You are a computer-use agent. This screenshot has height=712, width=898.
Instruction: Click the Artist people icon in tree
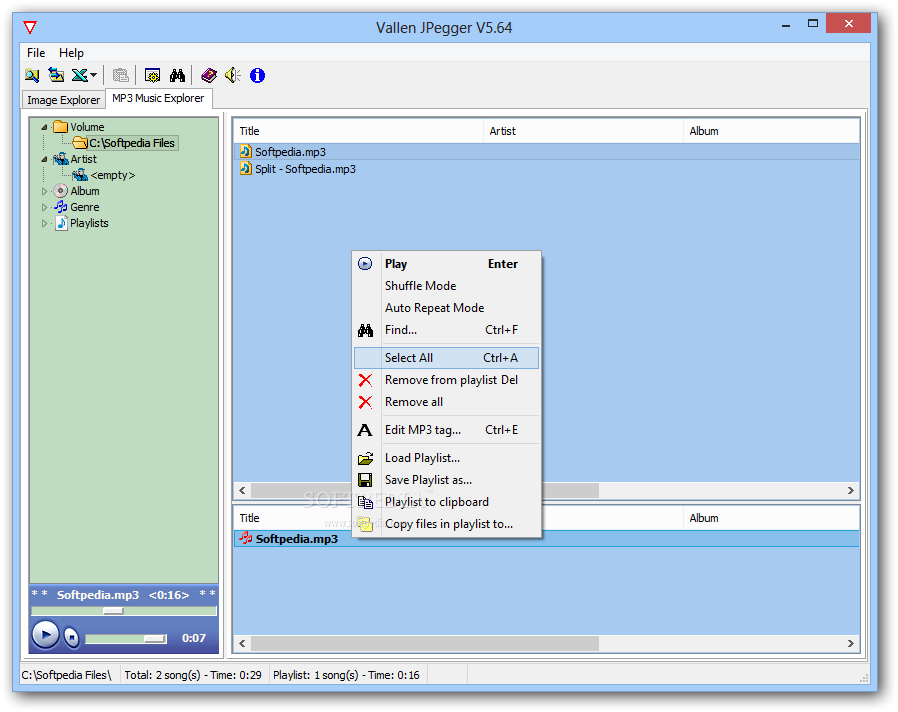pyautogui.click(x=61, y=159)
